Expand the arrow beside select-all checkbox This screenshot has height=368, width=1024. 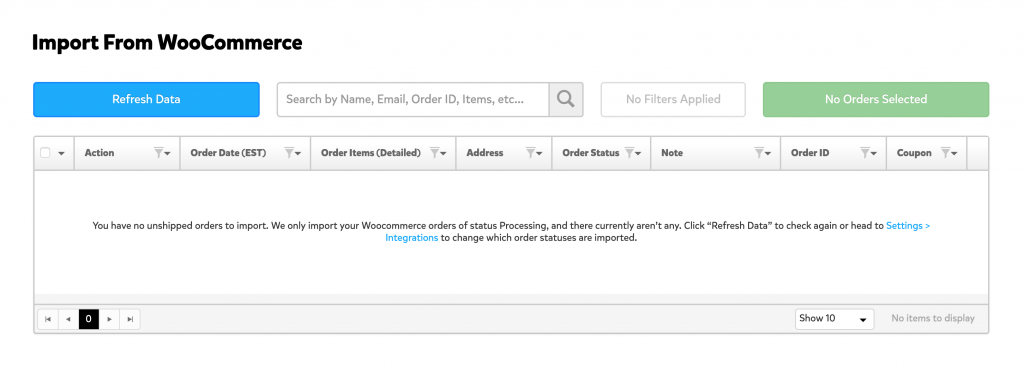point(61,153)
